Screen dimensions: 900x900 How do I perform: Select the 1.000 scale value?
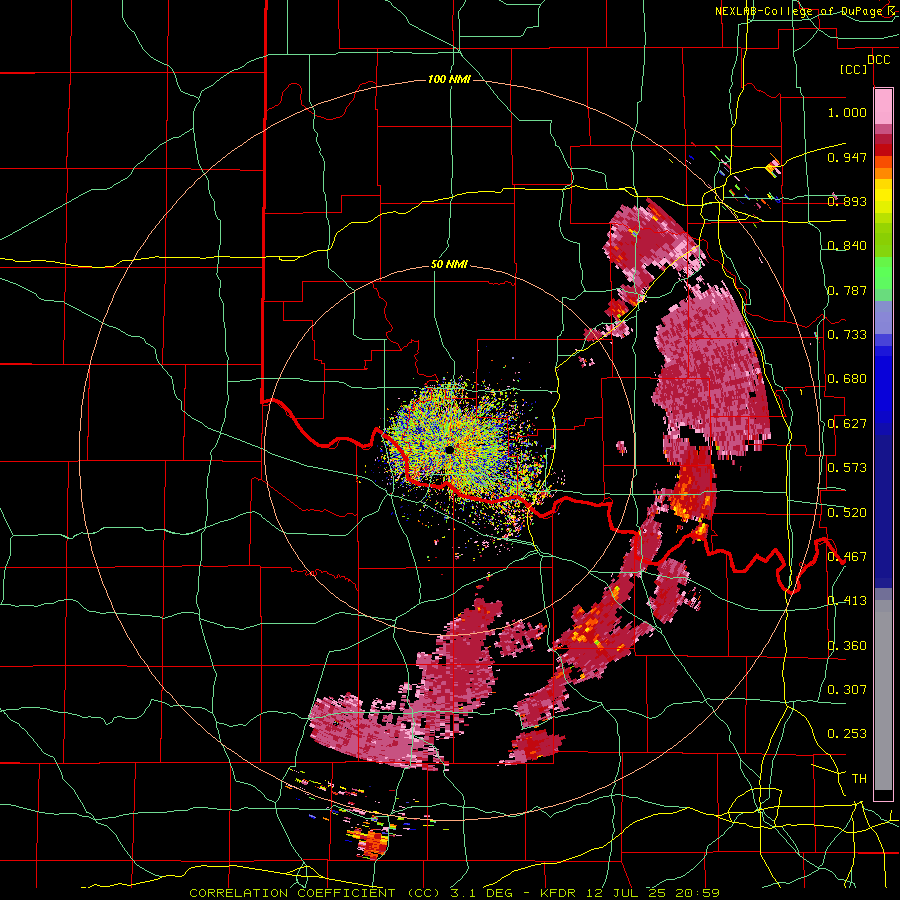847,112
